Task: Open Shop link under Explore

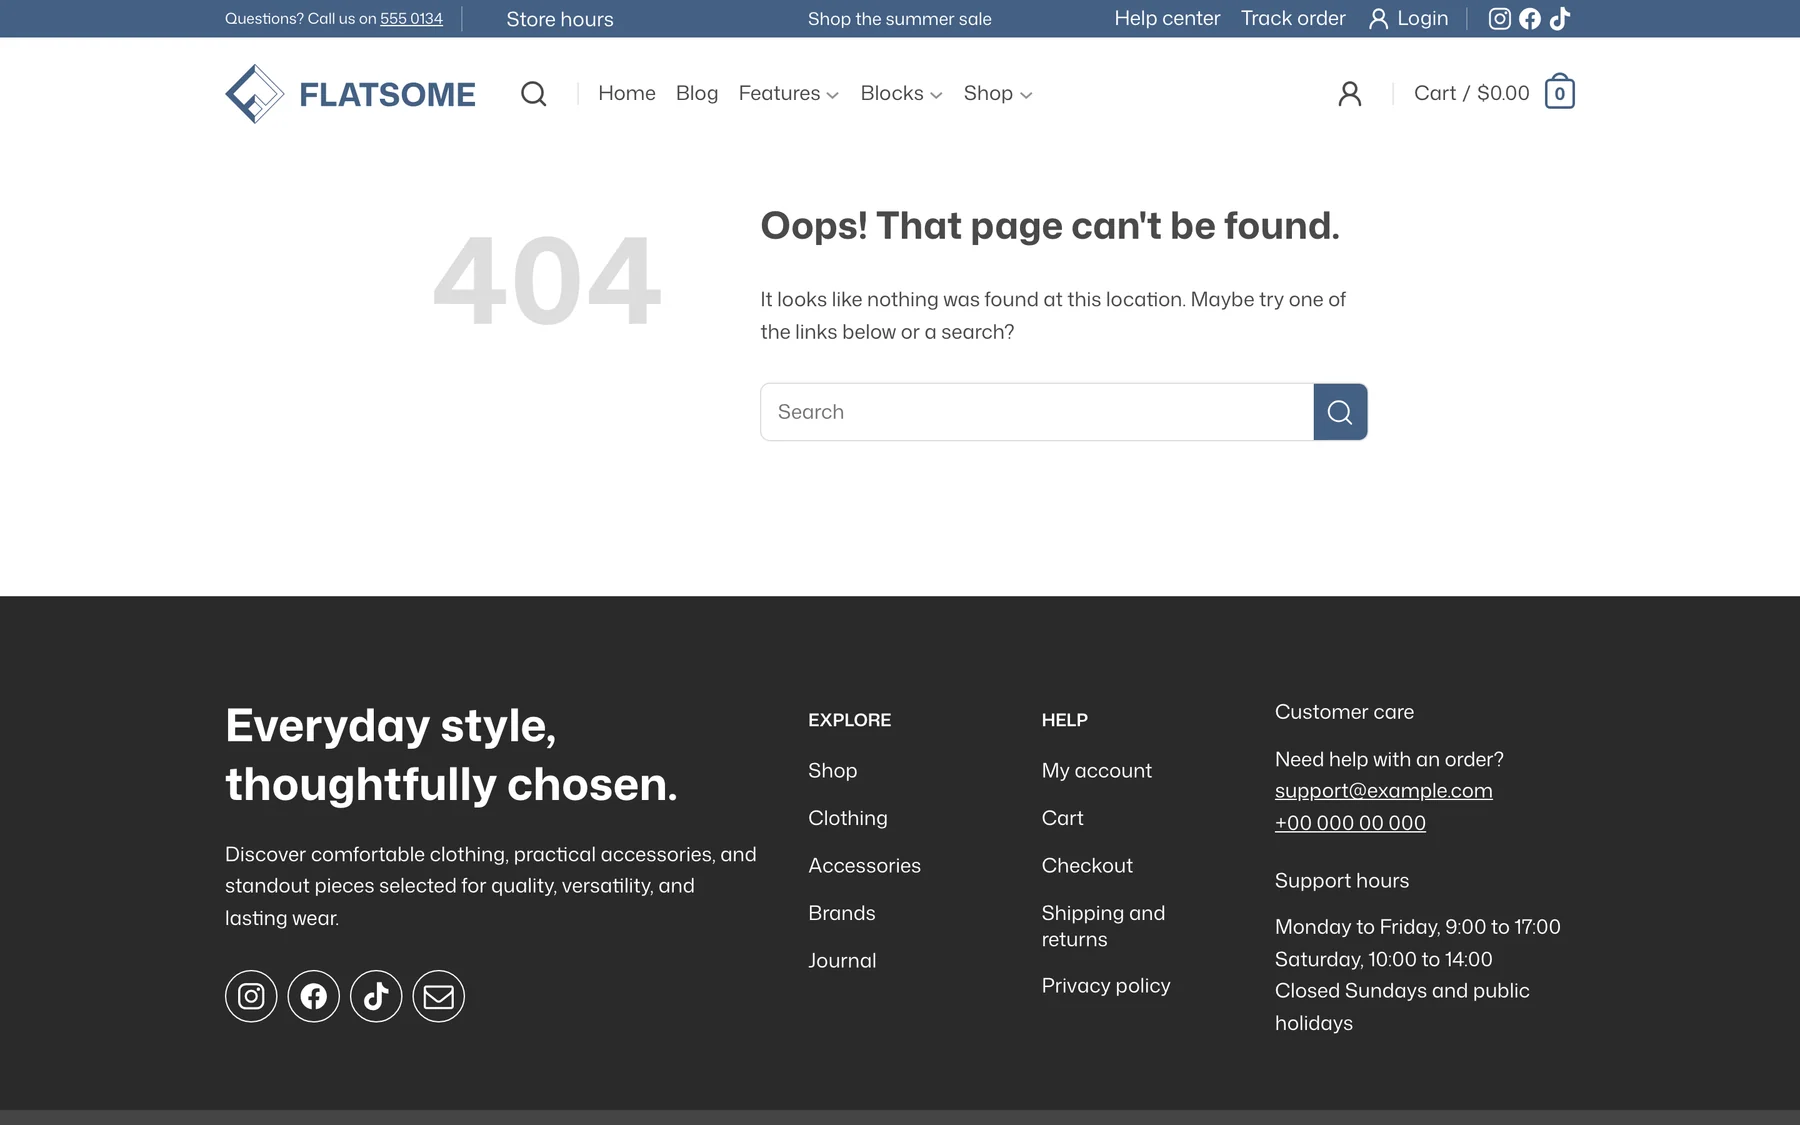Action: (x=833, y=771)
